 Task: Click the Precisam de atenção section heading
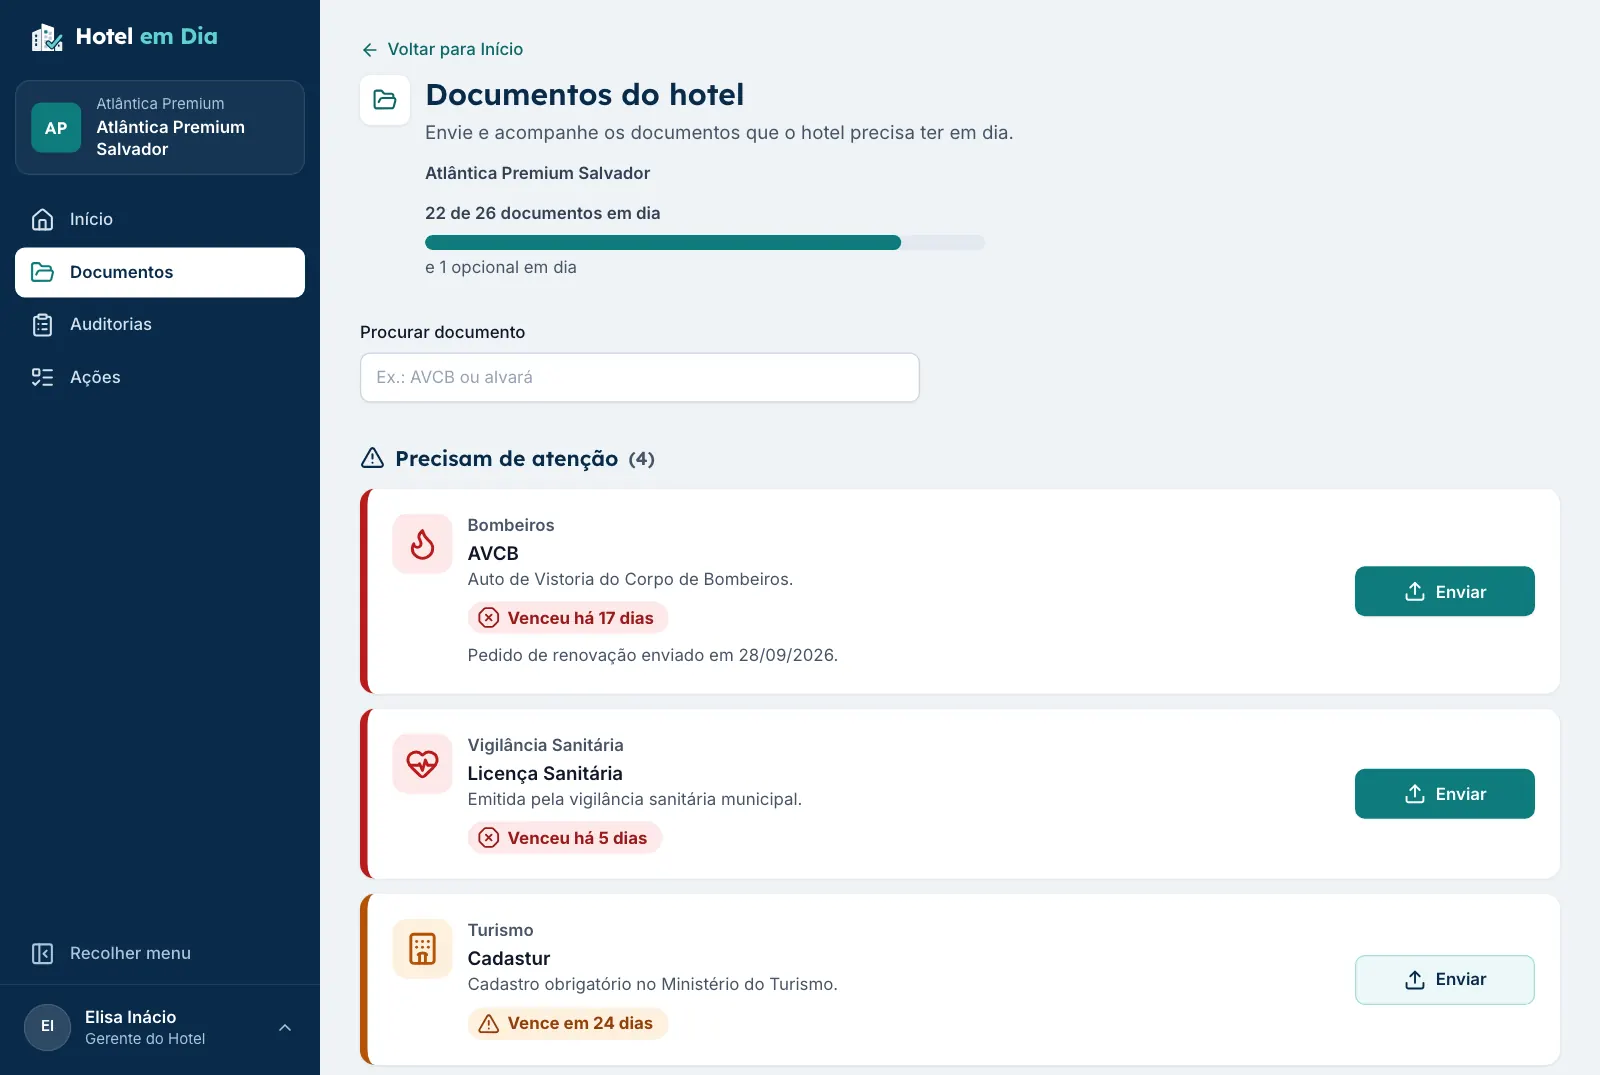coord(507,458)
